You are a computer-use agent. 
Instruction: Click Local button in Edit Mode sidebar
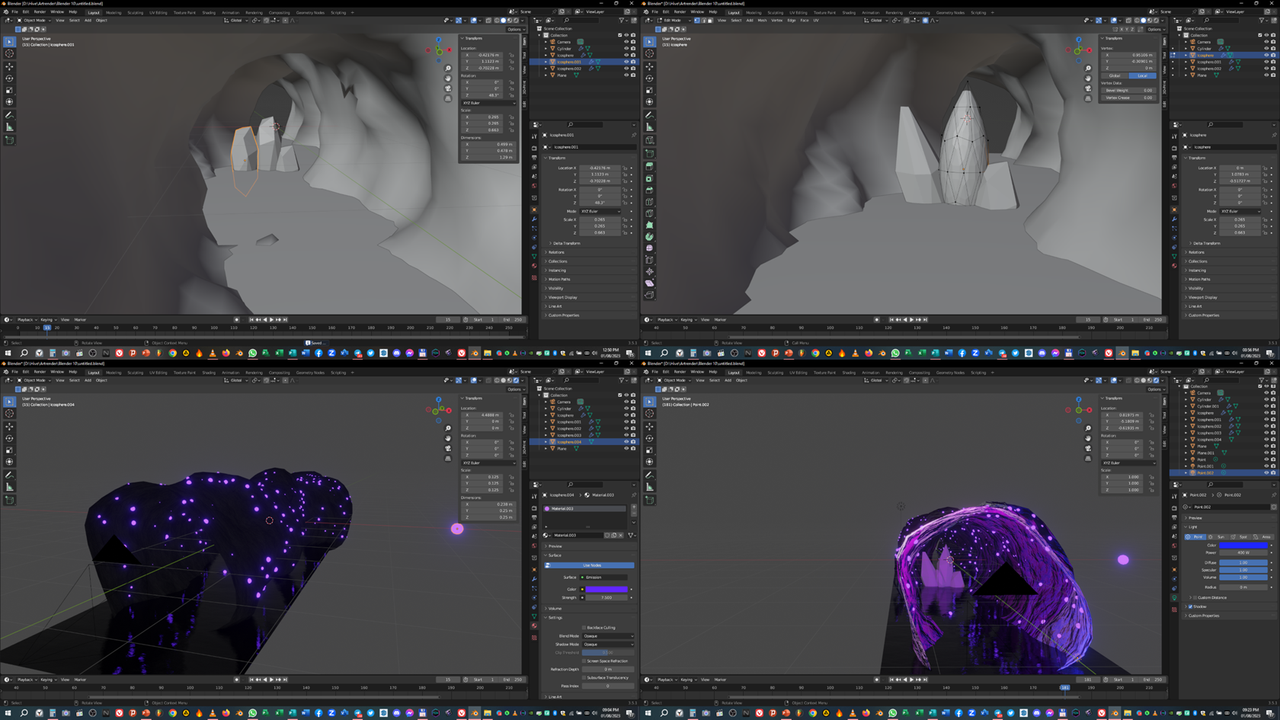pos(1142,76)
